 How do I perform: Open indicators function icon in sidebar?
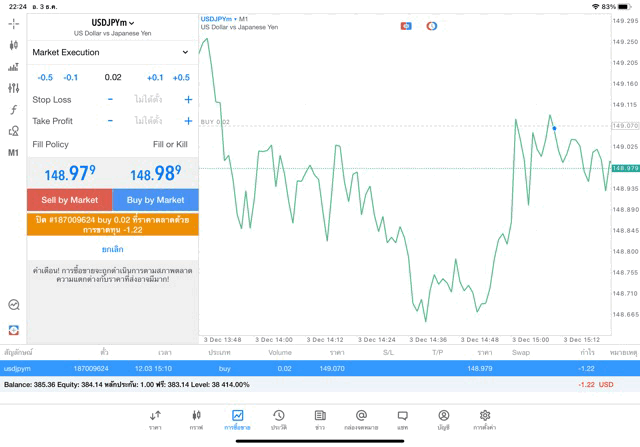coord(13,109)
